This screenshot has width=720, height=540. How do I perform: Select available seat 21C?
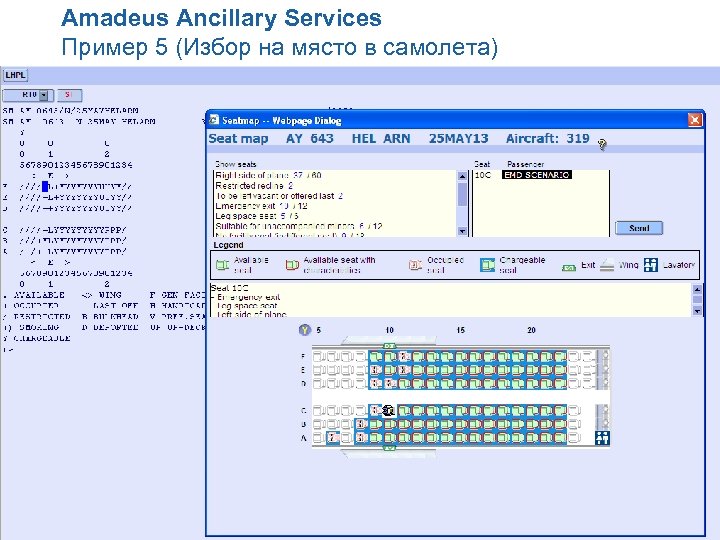click(546, 411)
